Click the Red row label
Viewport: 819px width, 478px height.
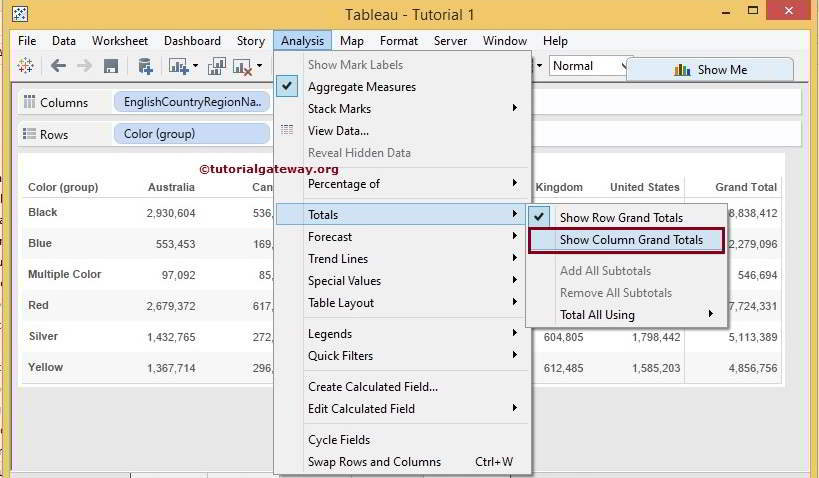pyautogui.click(x=38, y=305)
